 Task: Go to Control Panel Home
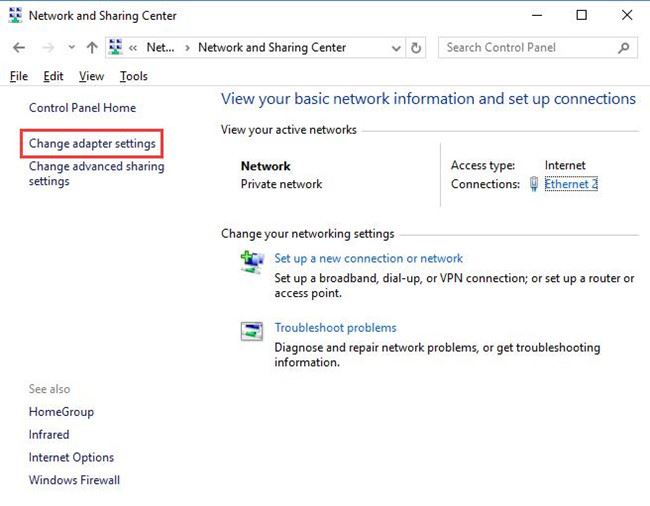pos(82,108)
